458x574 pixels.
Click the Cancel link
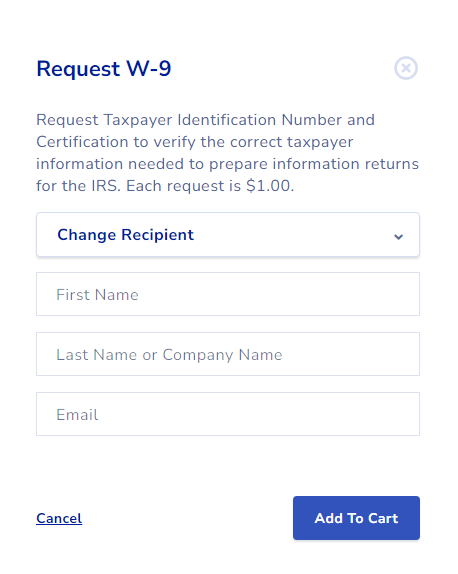59,518
